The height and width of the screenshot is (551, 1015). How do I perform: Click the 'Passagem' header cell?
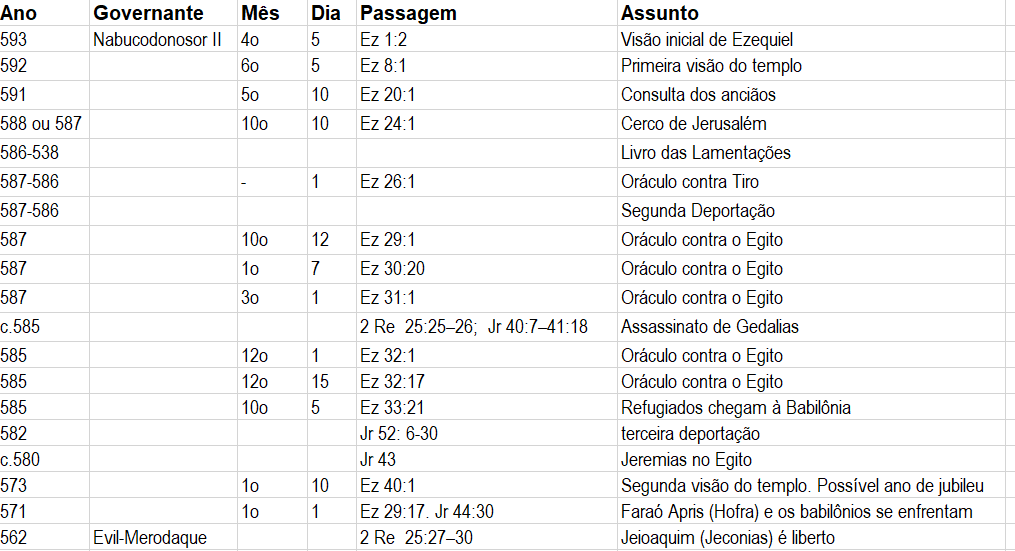tap(407, 13)
